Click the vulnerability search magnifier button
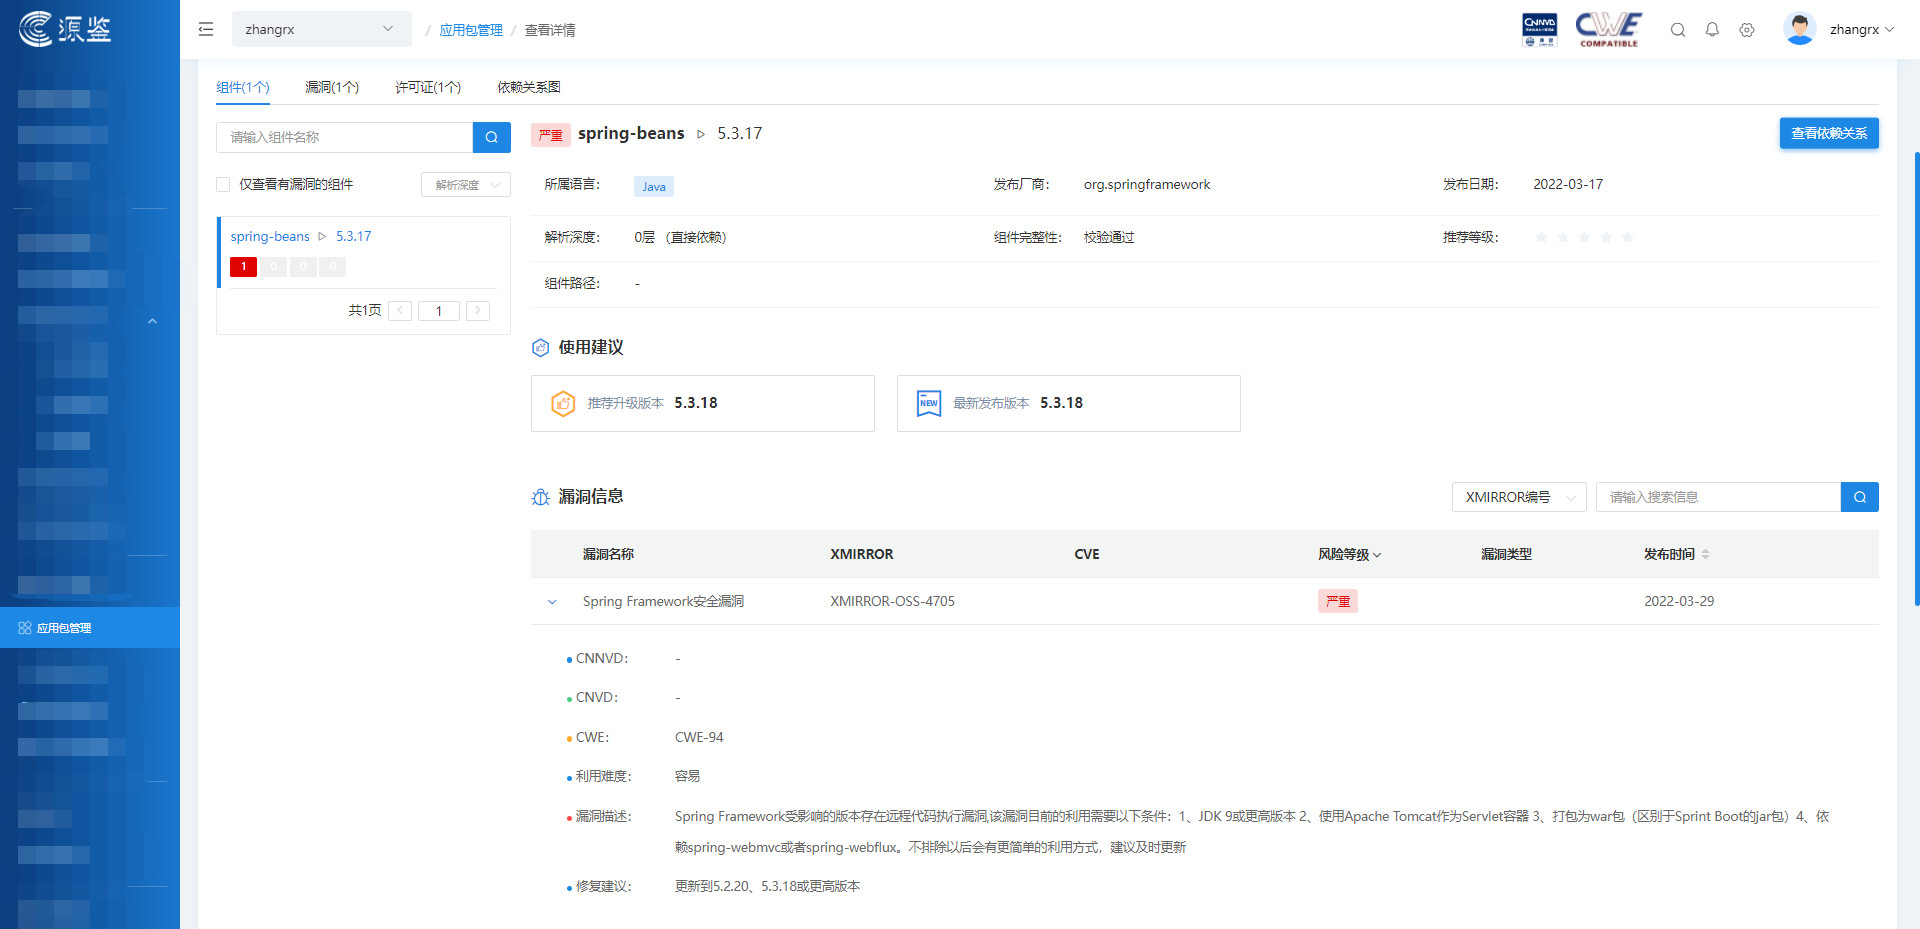1920x929 pixels. [1859, 497]
